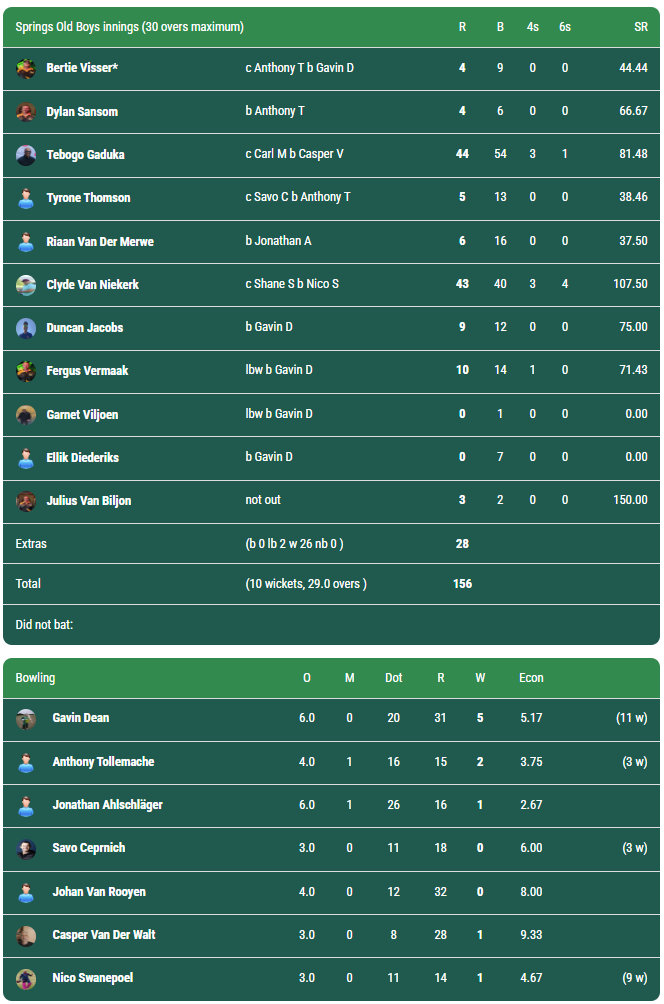The image size is (664, 1004).
Task: Click Johan Van Rooyen's name
Action: [99, 892]
